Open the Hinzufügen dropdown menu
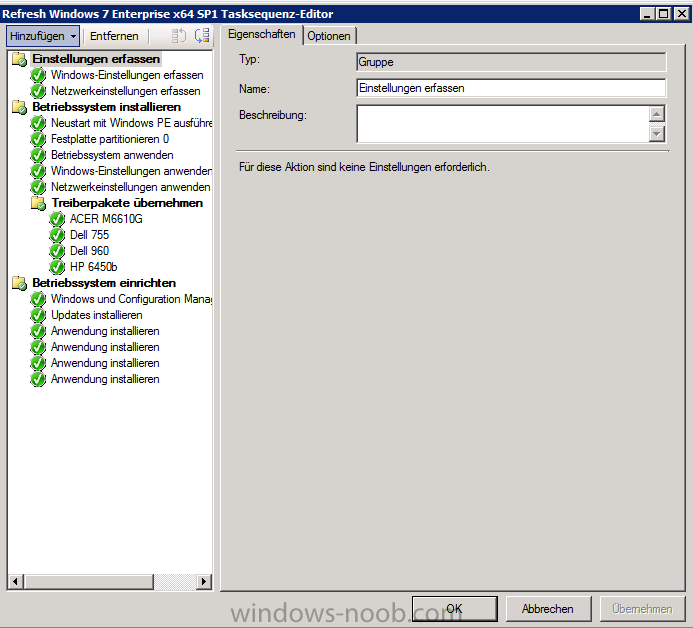Viewport: 693px width, 628px height. (43, 36)
